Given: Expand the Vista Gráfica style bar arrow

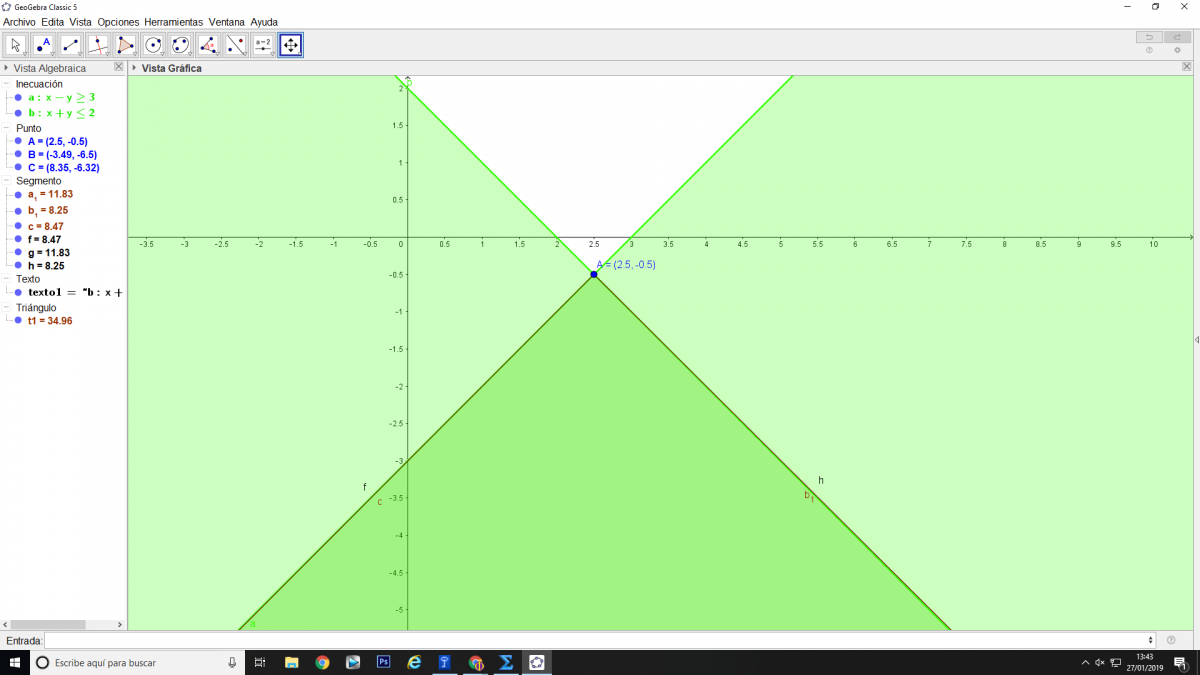Looking at the screenshot, I should 134,68.
